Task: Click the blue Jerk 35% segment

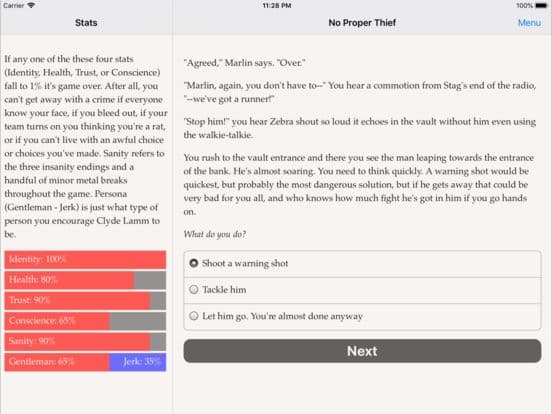Action: [x=138, y=362]
